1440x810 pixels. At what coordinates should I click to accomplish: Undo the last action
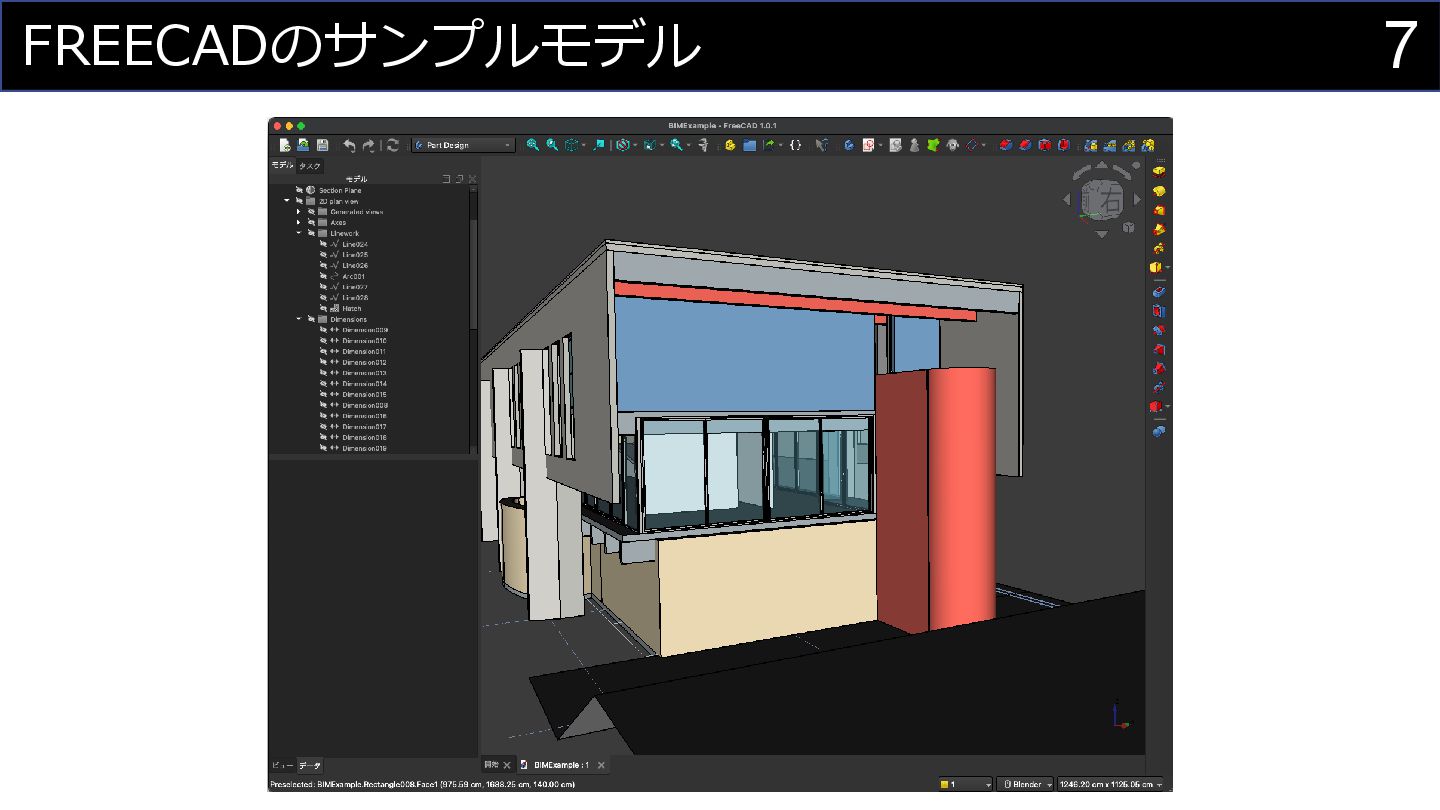tap(349, 145)
